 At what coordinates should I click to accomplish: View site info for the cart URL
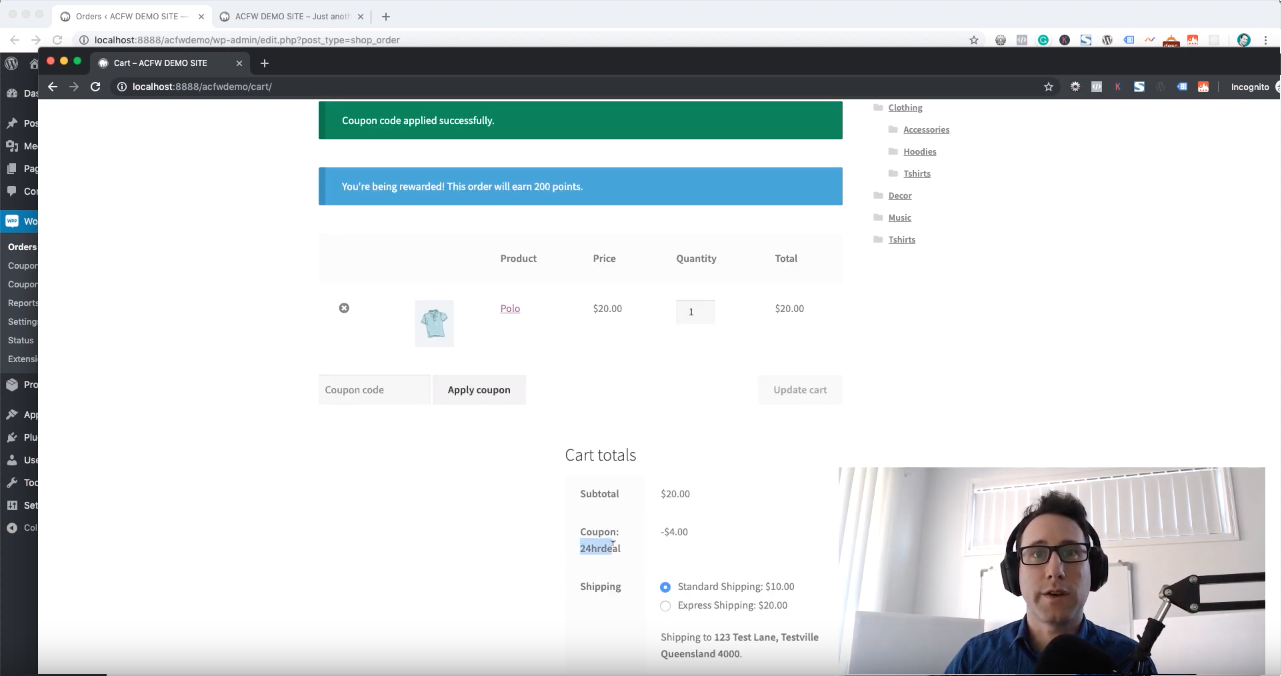coord(122,87)
